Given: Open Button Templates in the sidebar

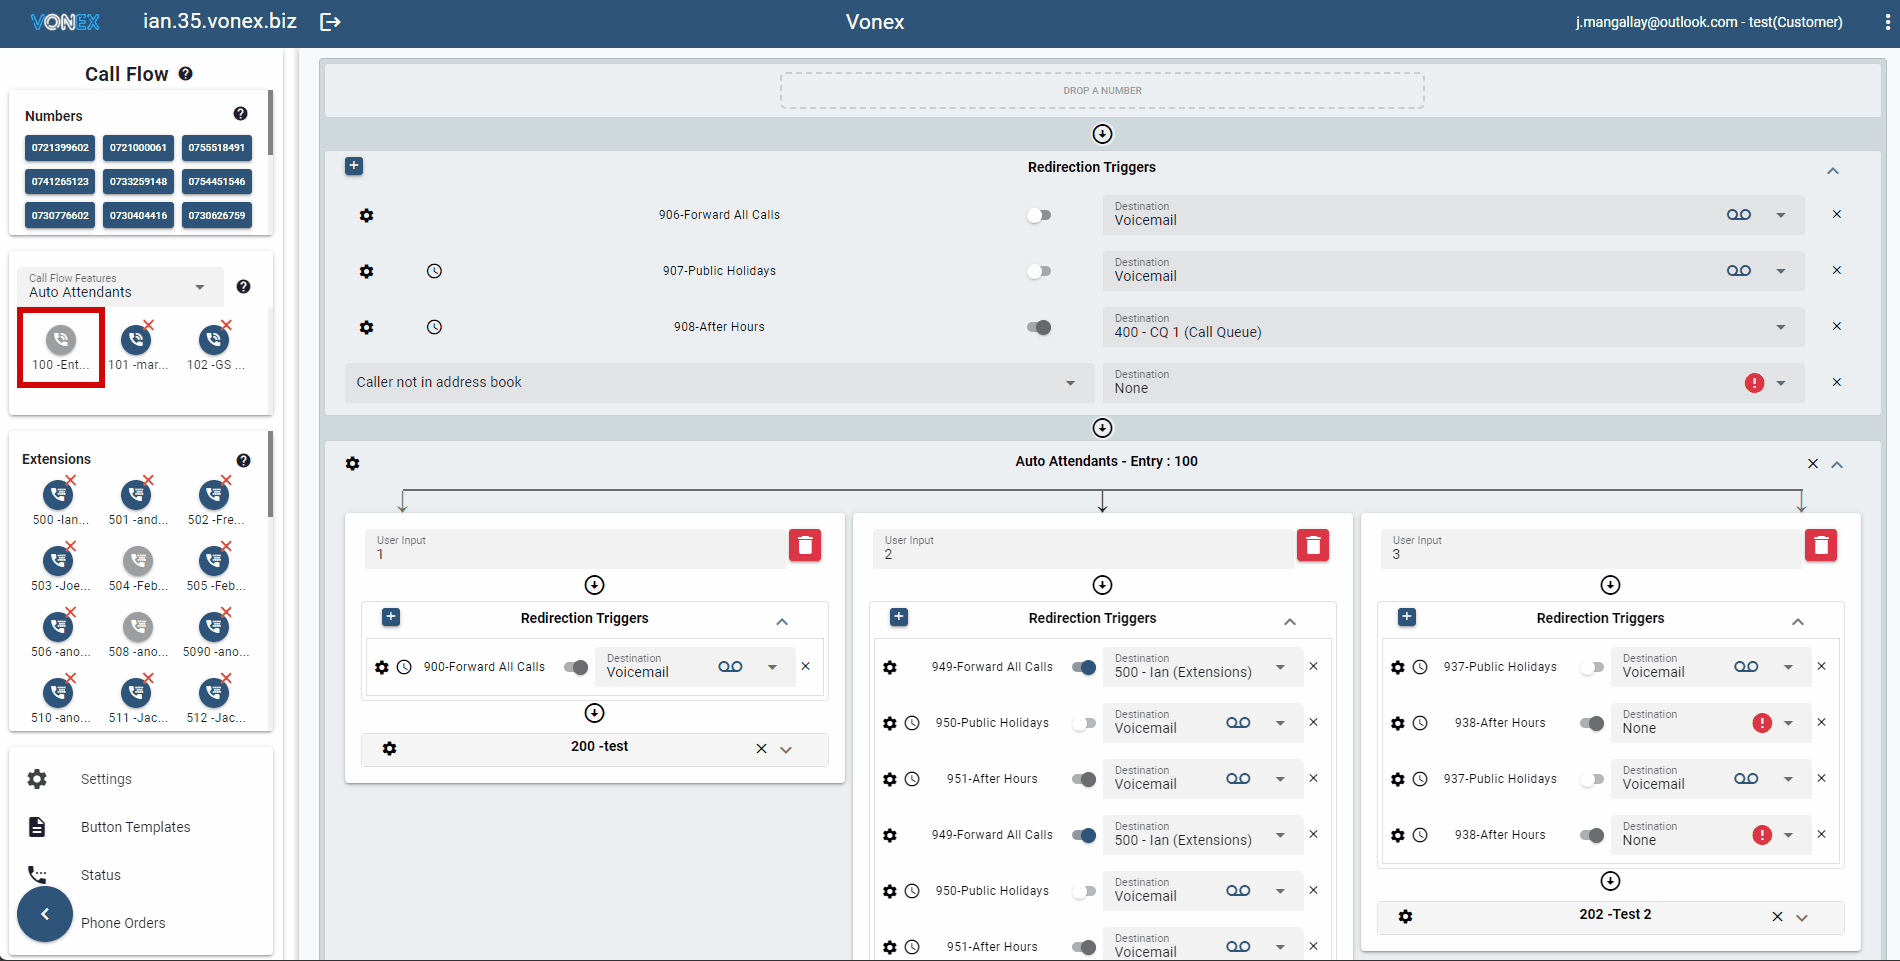Looking at the screenshot, I should click(x=135, y=827).
